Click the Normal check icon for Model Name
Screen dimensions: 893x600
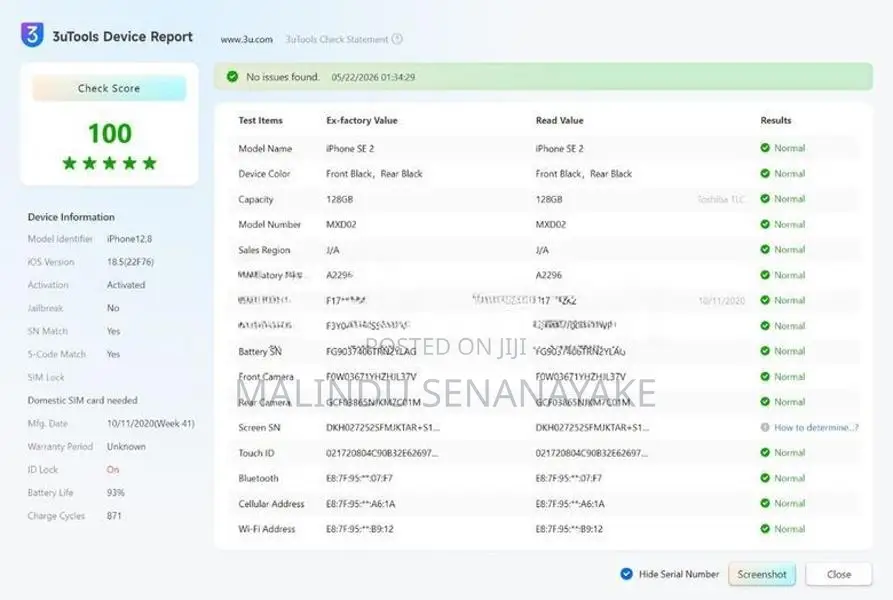point(765,148)
